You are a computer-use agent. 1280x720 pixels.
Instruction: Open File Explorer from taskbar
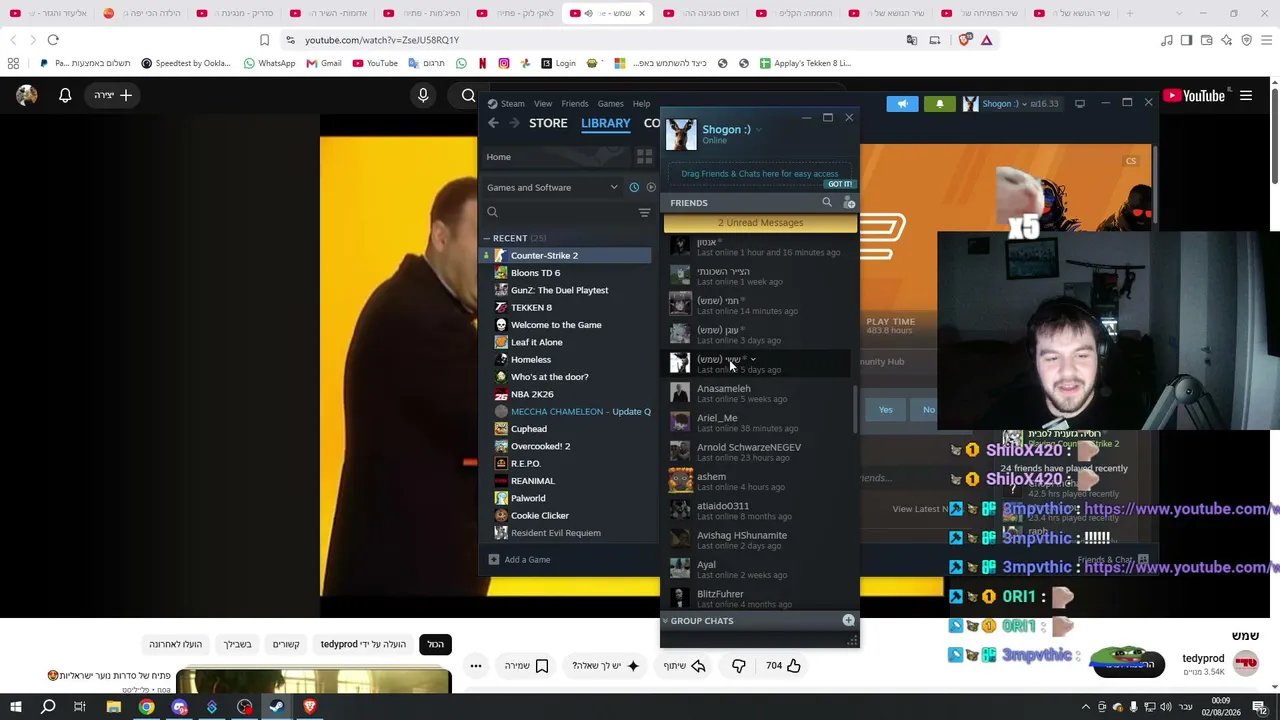tap(113, 707)
